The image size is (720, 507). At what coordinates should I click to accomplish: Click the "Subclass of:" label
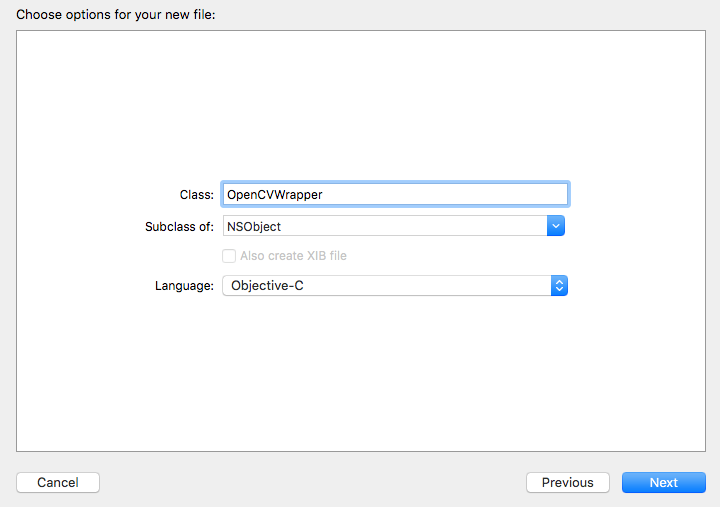coord(179,226)
